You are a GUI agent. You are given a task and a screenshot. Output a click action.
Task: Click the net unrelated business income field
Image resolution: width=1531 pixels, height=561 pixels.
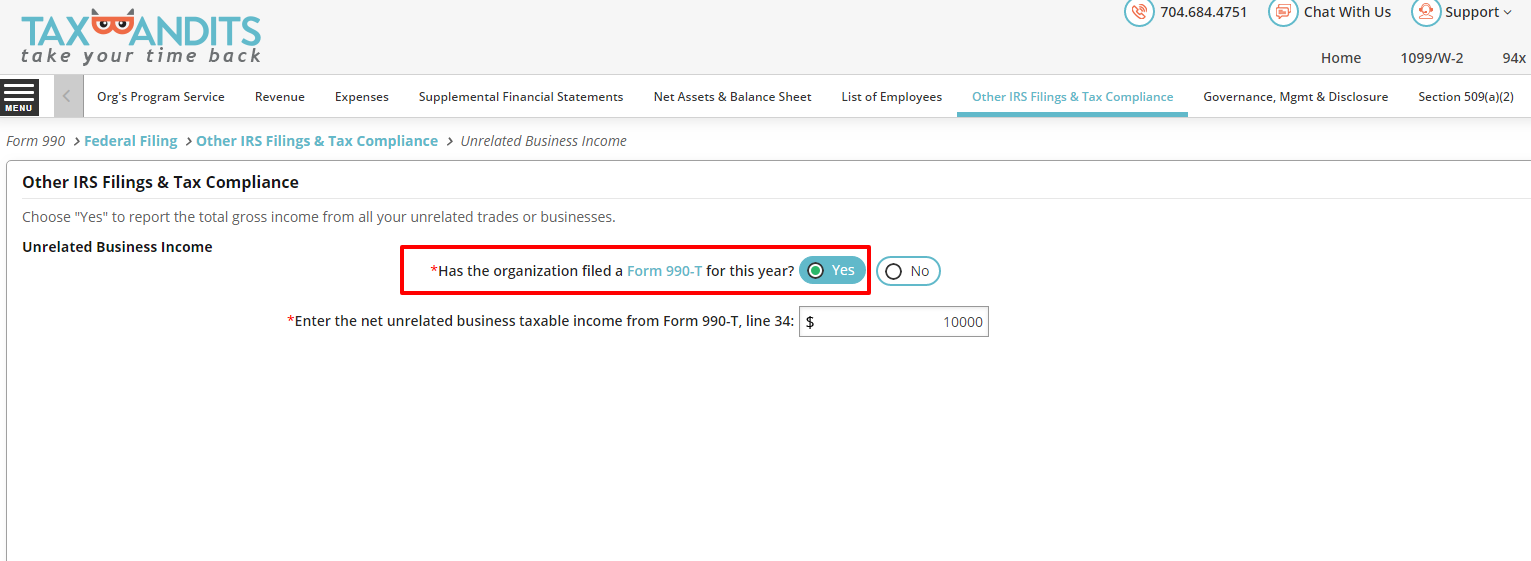click(894, 322)
